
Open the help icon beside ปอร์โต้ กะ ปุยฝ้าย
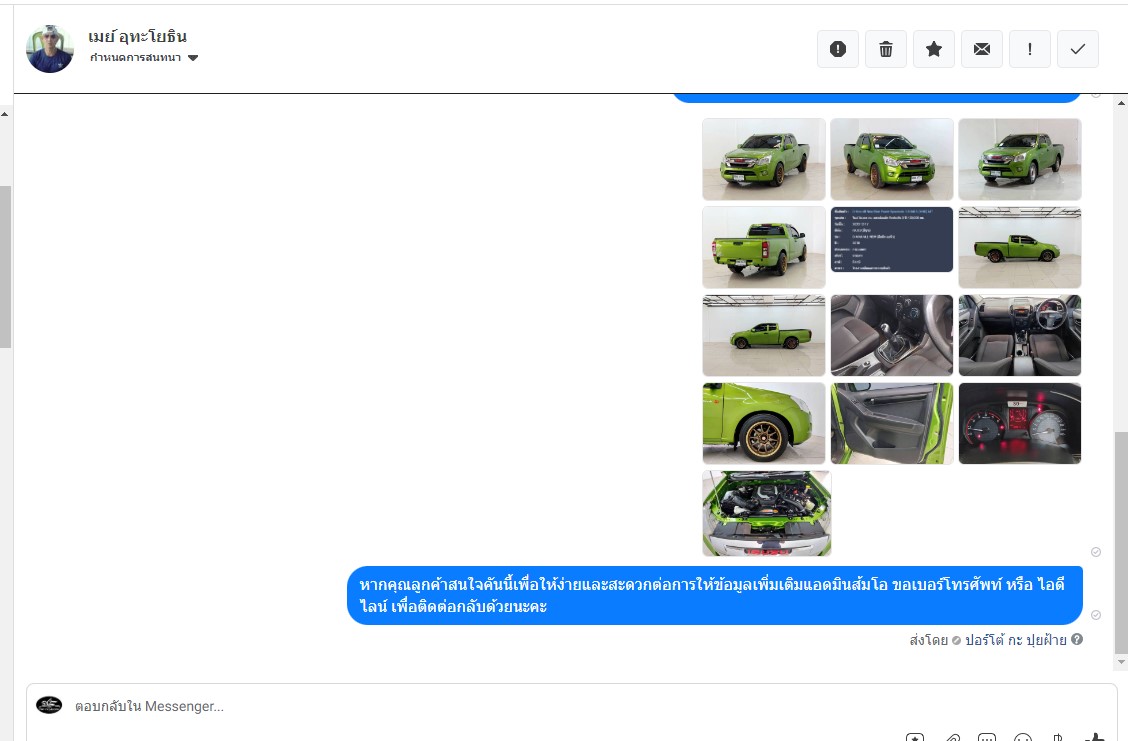click(x=1077, y=639)
